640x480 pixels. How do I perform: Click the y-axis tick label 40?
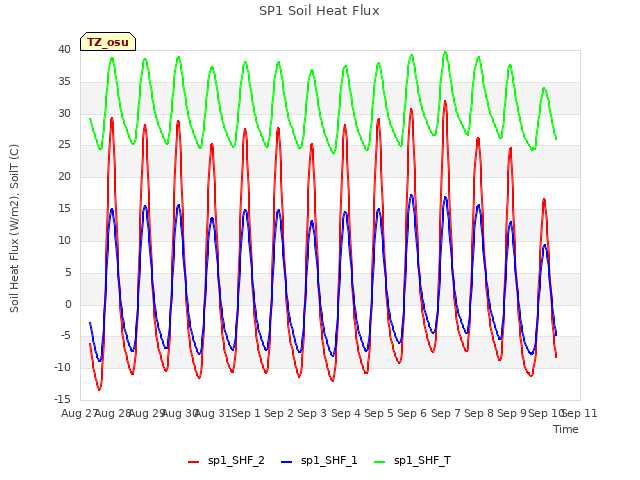click(64, 50)
